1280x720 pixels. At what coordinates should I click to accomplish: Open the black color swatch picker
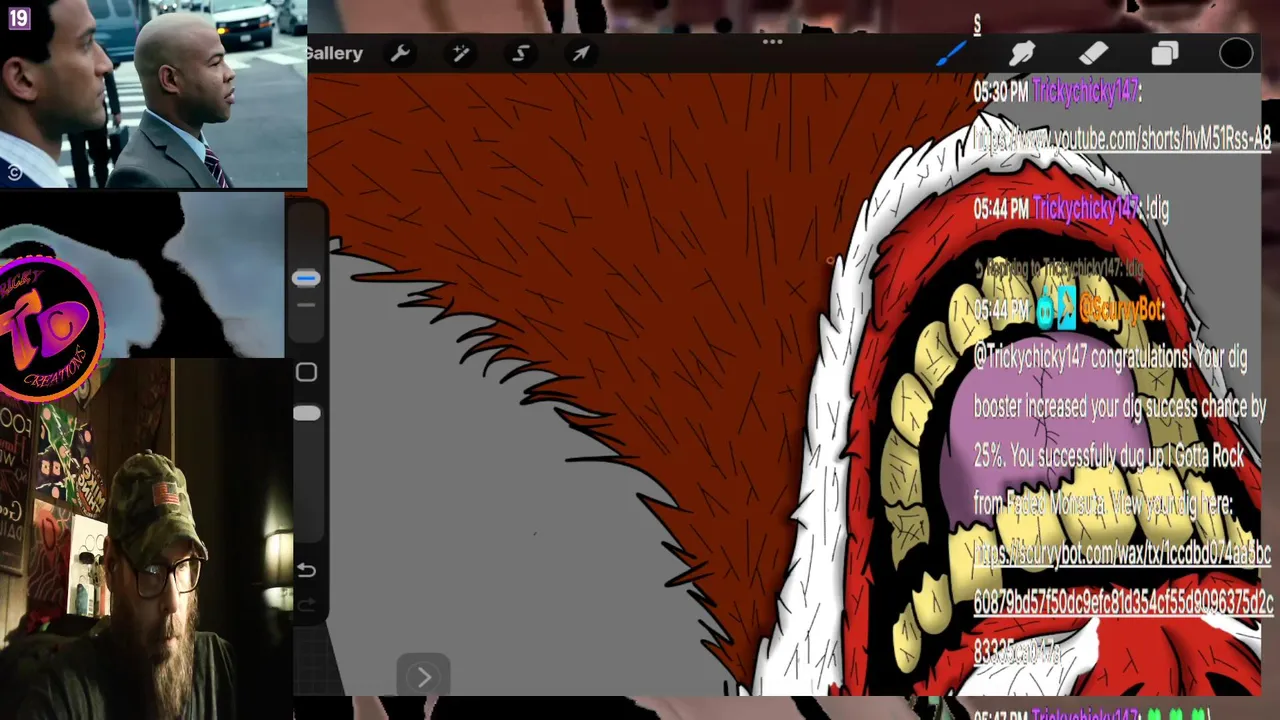[x=1236, y=54]
